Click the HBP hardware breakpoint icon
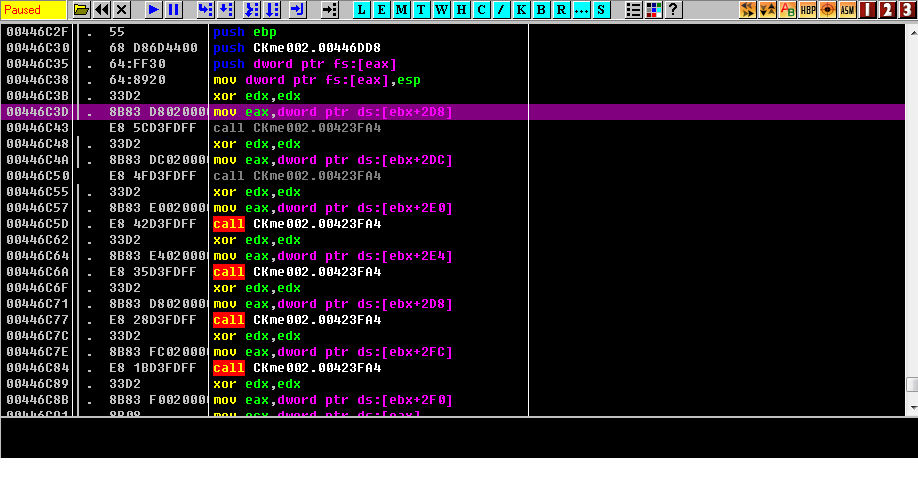Image resolution: width=918 pixels, height=480 pixels. 807,9
